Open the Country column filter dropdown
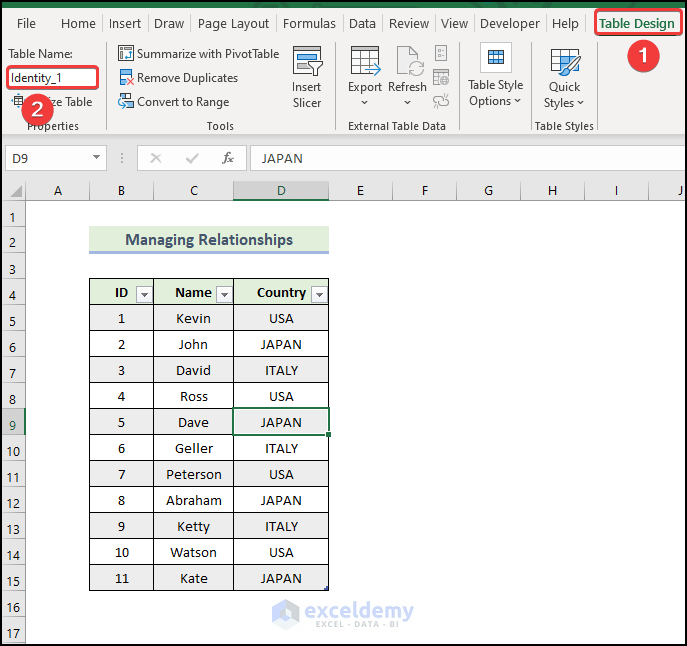 click(x=318, y=294)
